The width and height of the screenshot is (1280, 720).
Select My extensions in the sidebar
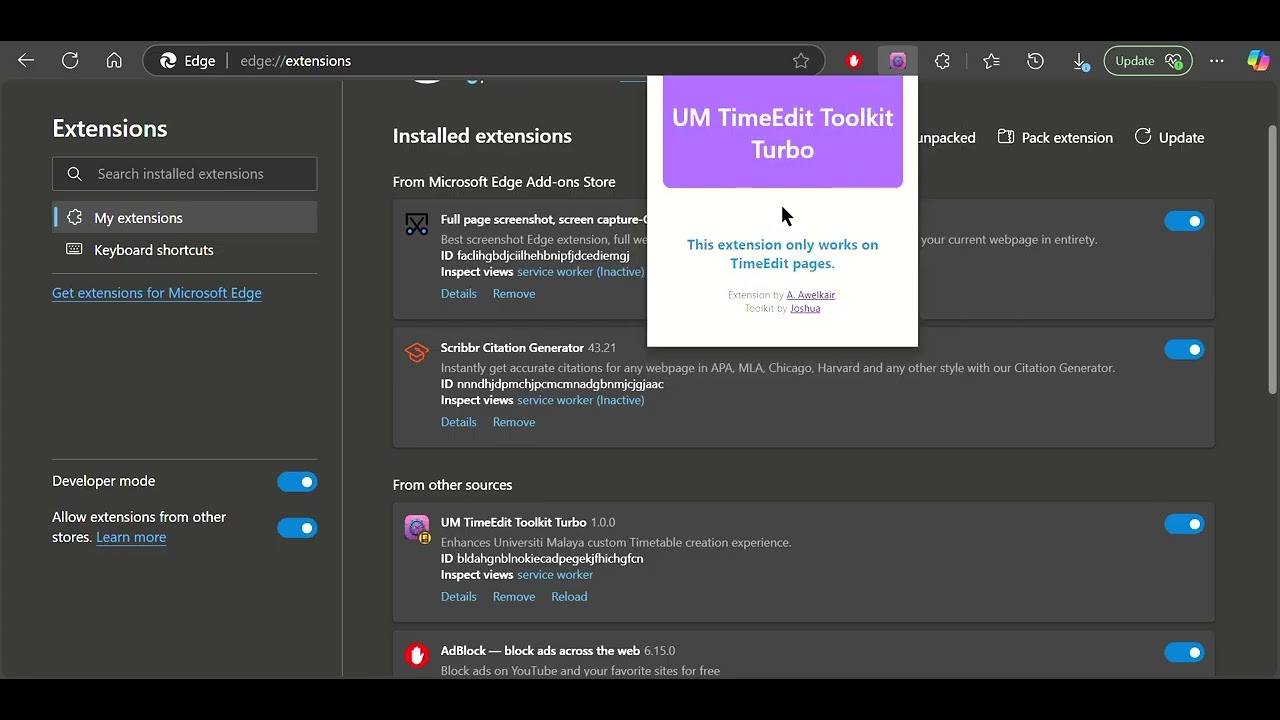click(x=185, y=218)
